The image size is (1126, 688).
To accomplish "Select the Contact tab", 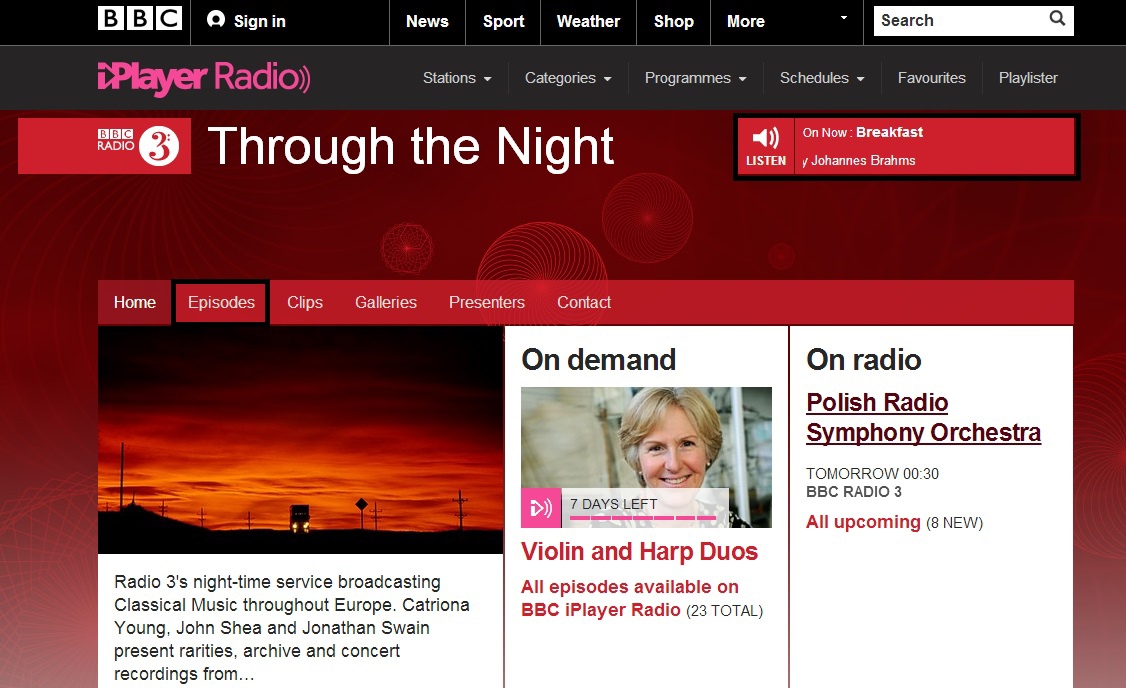I will tap(584, 302).
